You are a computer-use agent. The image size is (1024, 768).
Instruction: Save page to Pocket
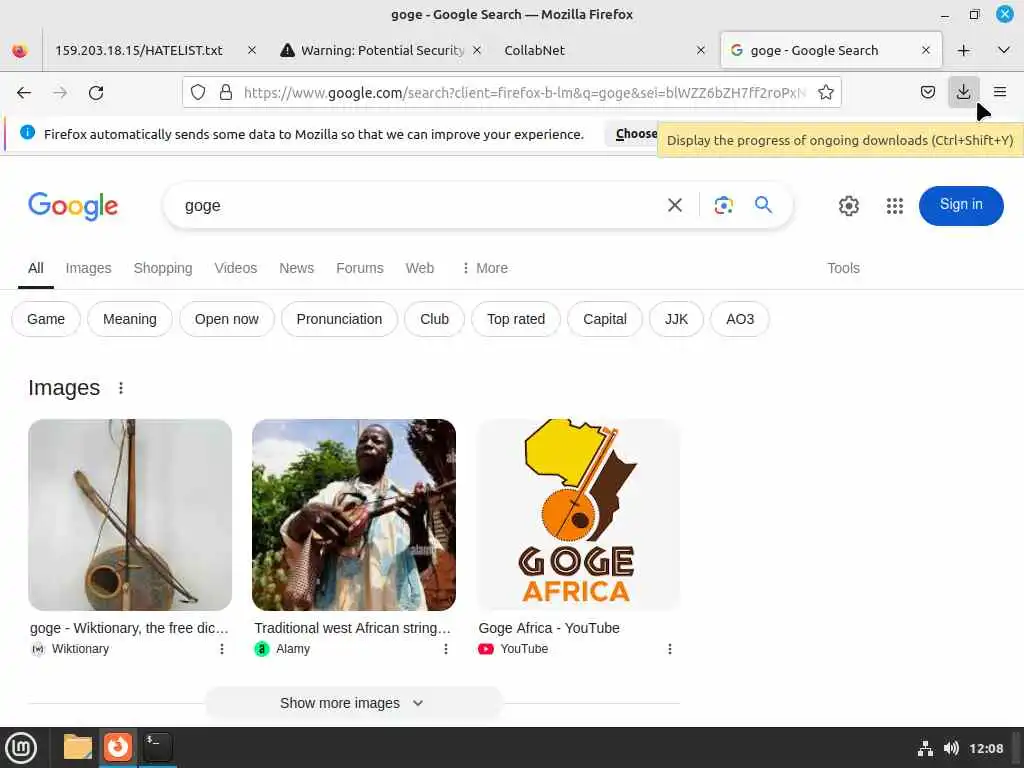(927, 92)
